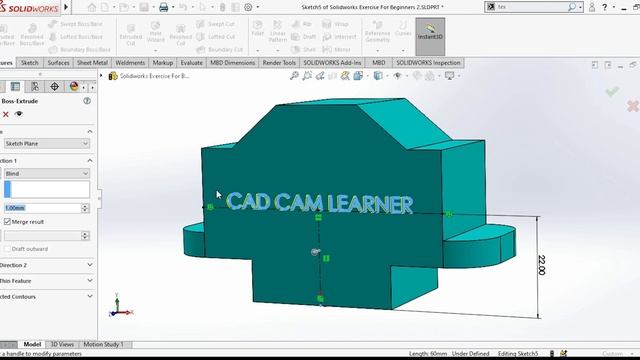Viewport: 640px width, 360px height.
Task: Check the Draft outward checkbox
Action: (7, 249)
